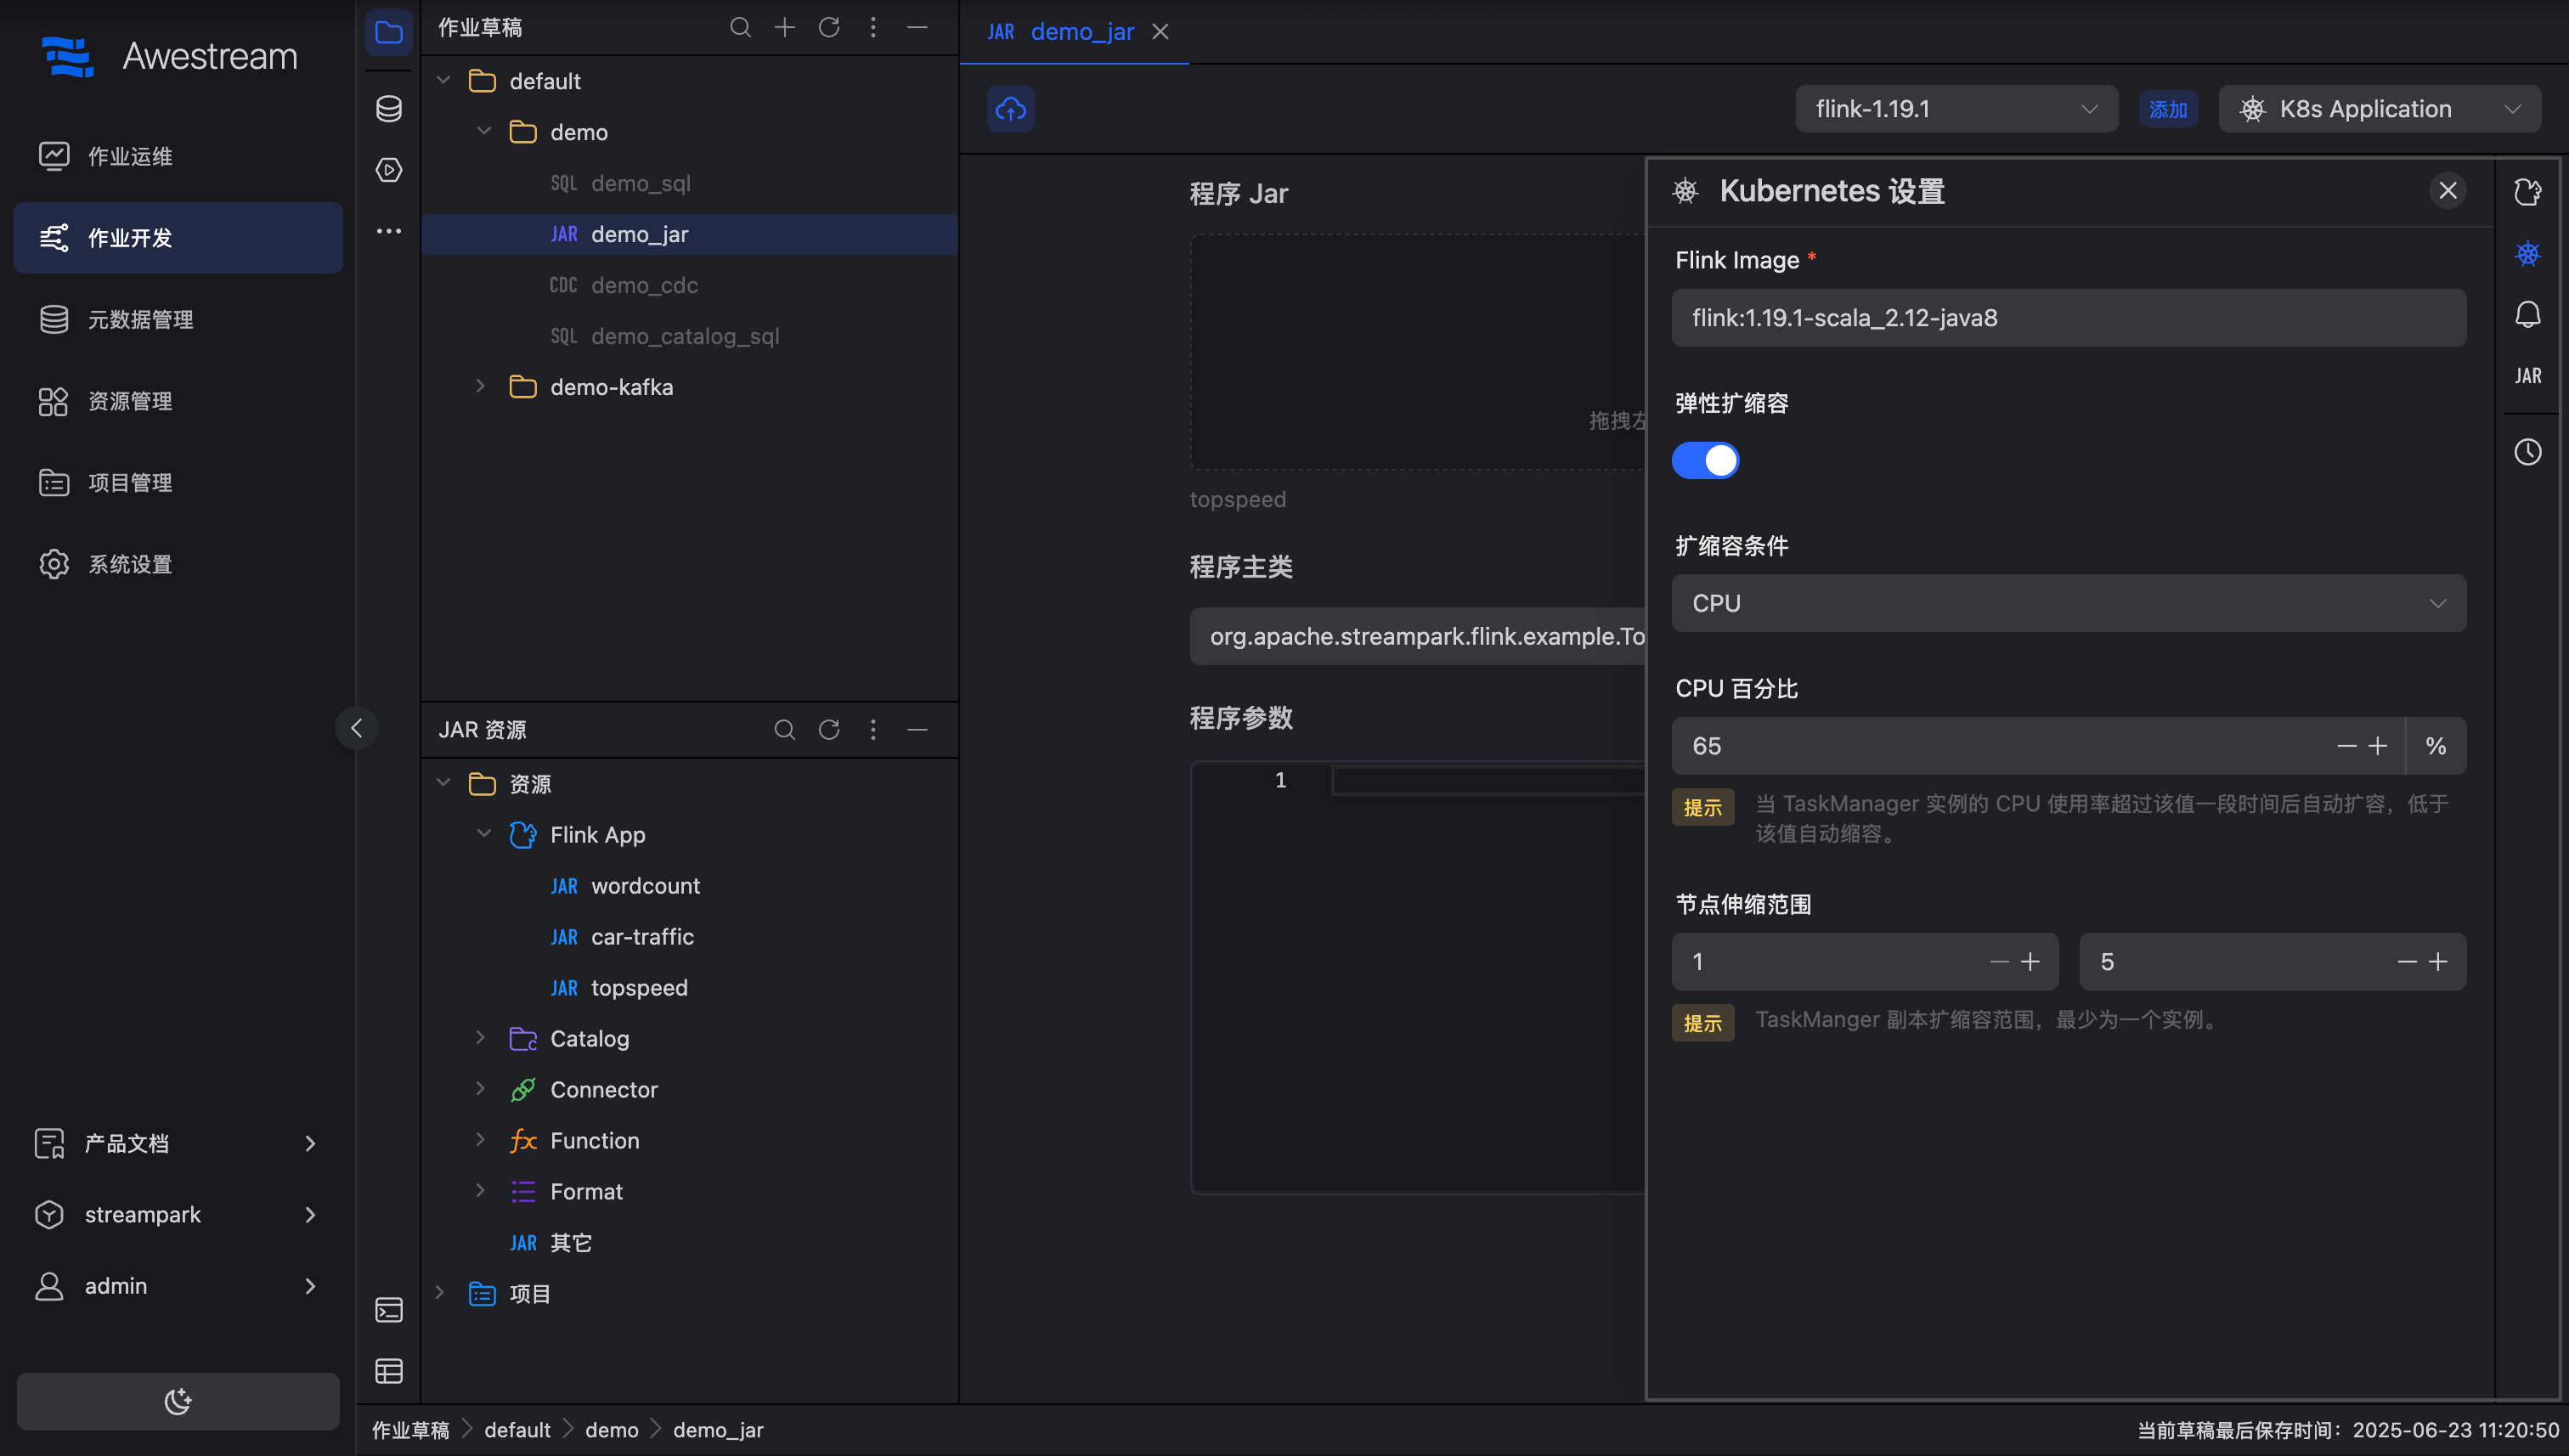Search within the JAR 资源 panel

tap(784, 730)
